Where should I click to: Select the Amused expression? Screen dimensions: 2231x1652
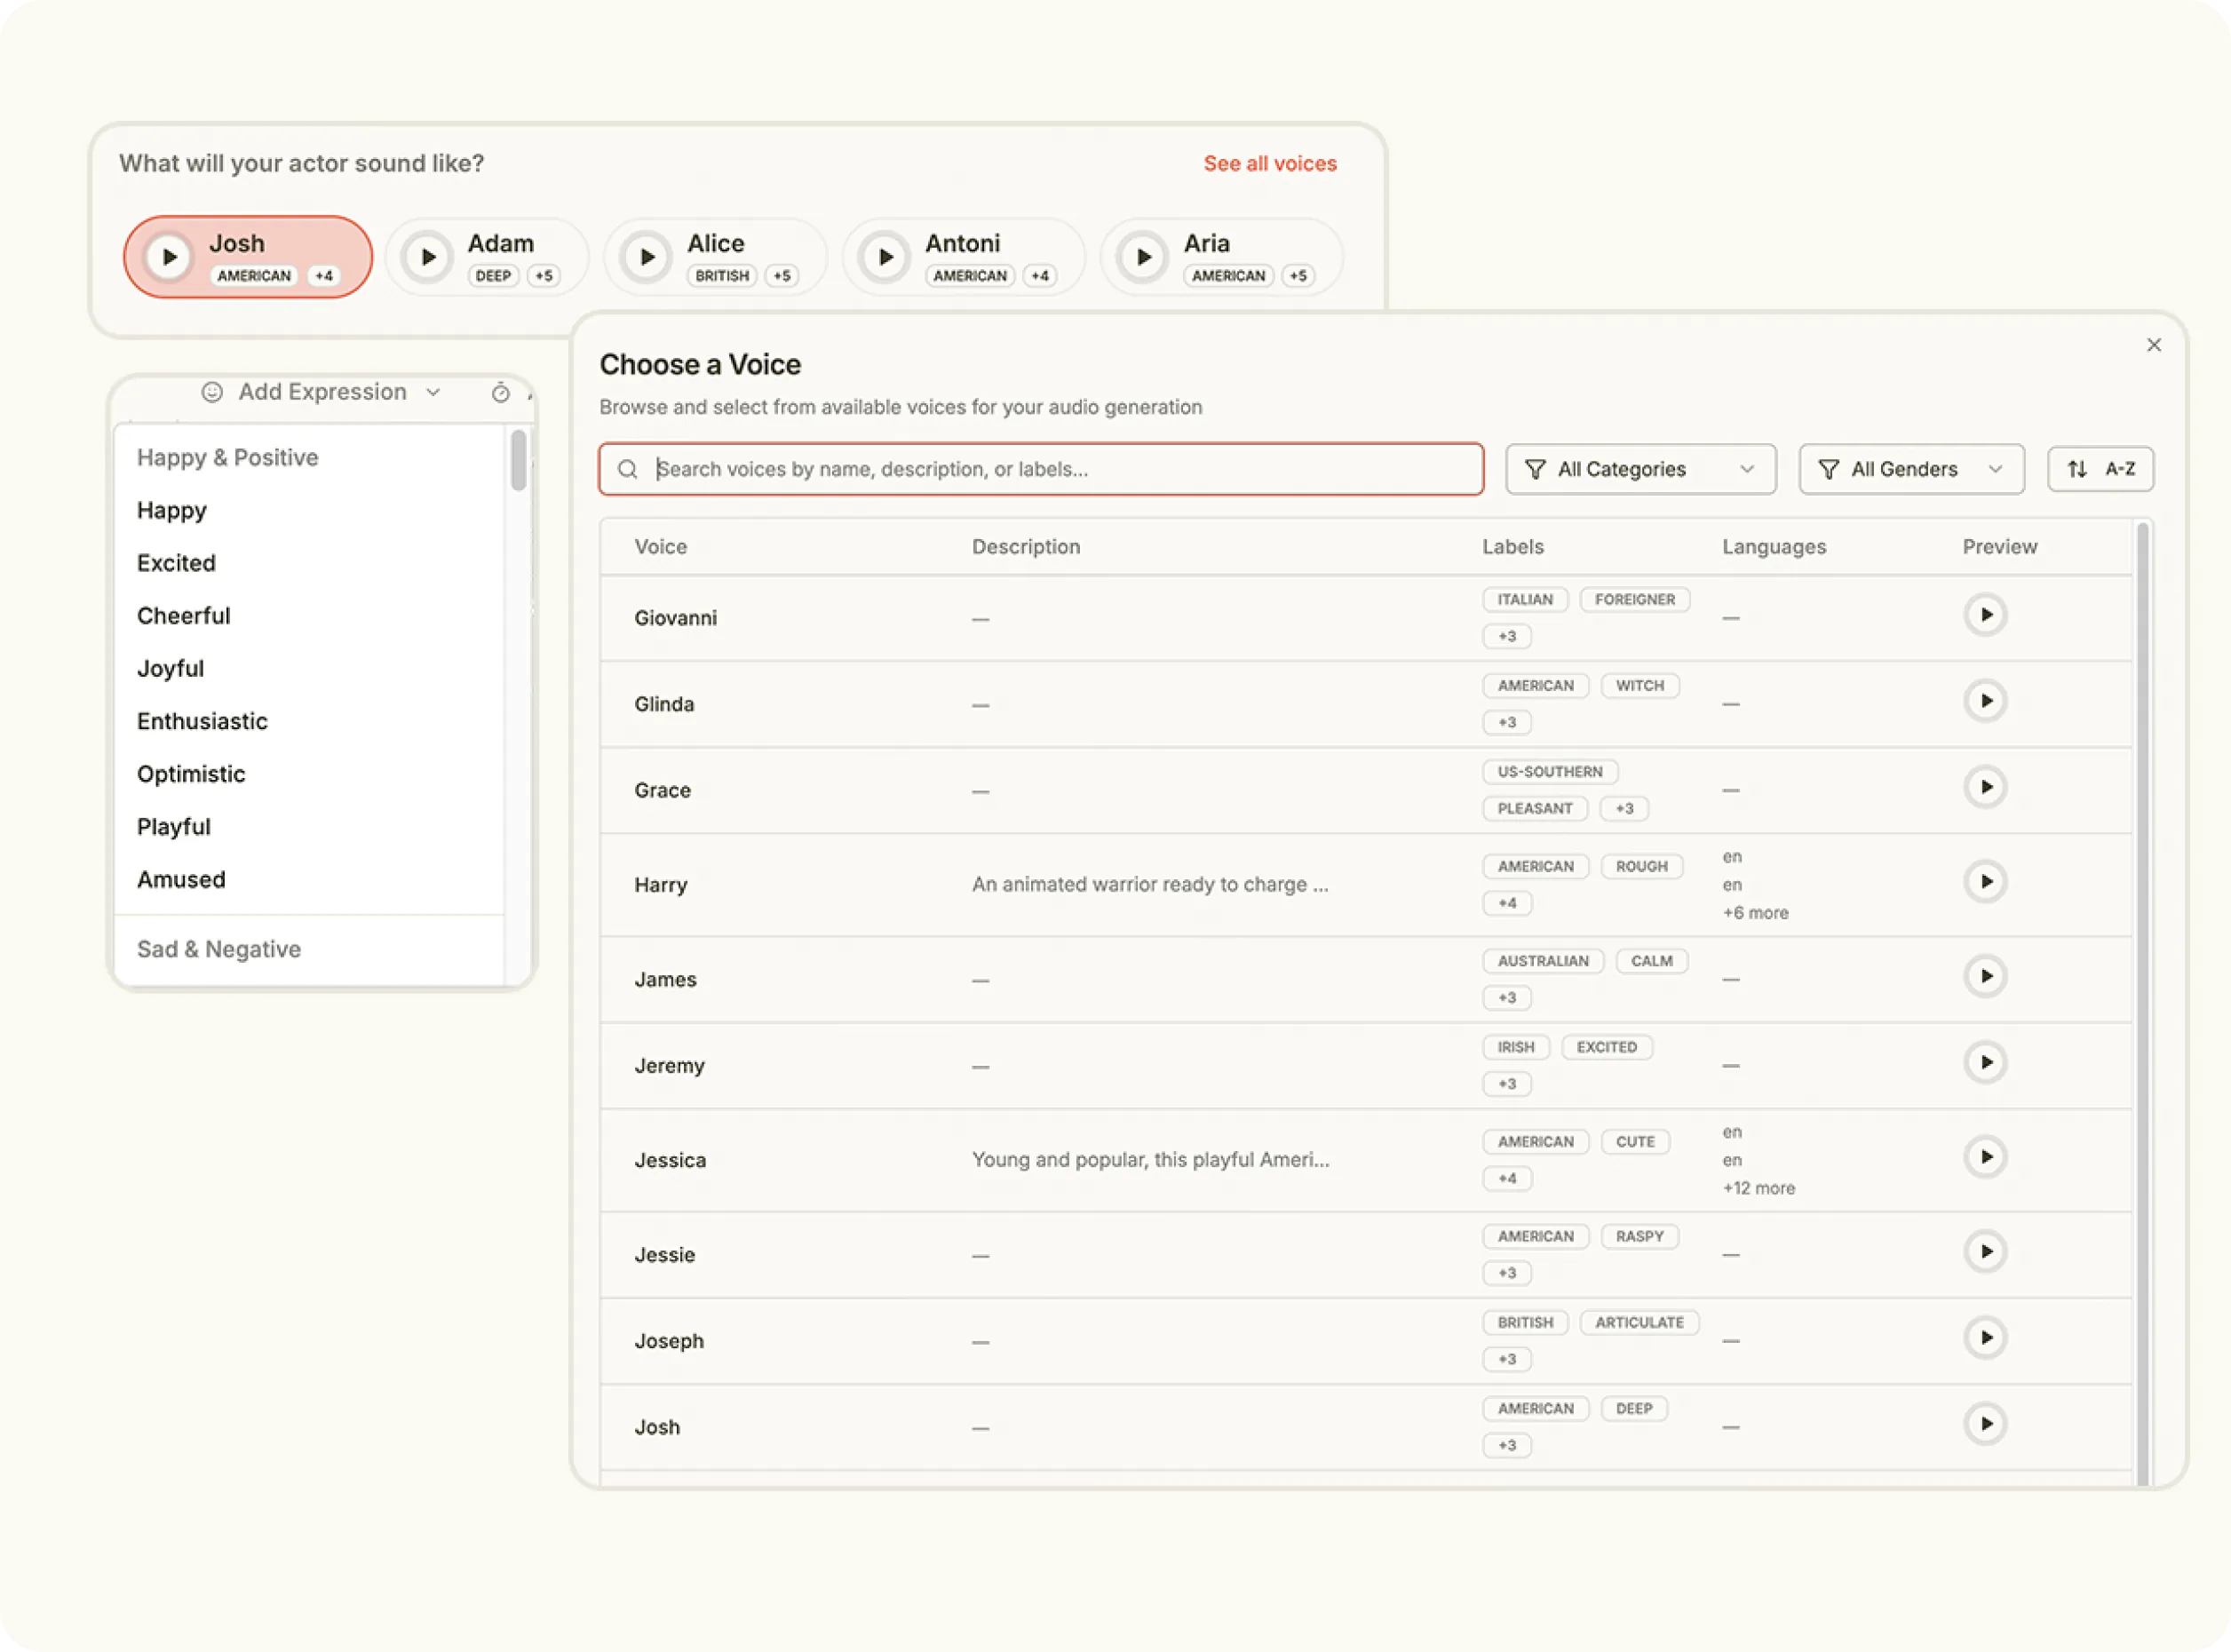(181, 880)
